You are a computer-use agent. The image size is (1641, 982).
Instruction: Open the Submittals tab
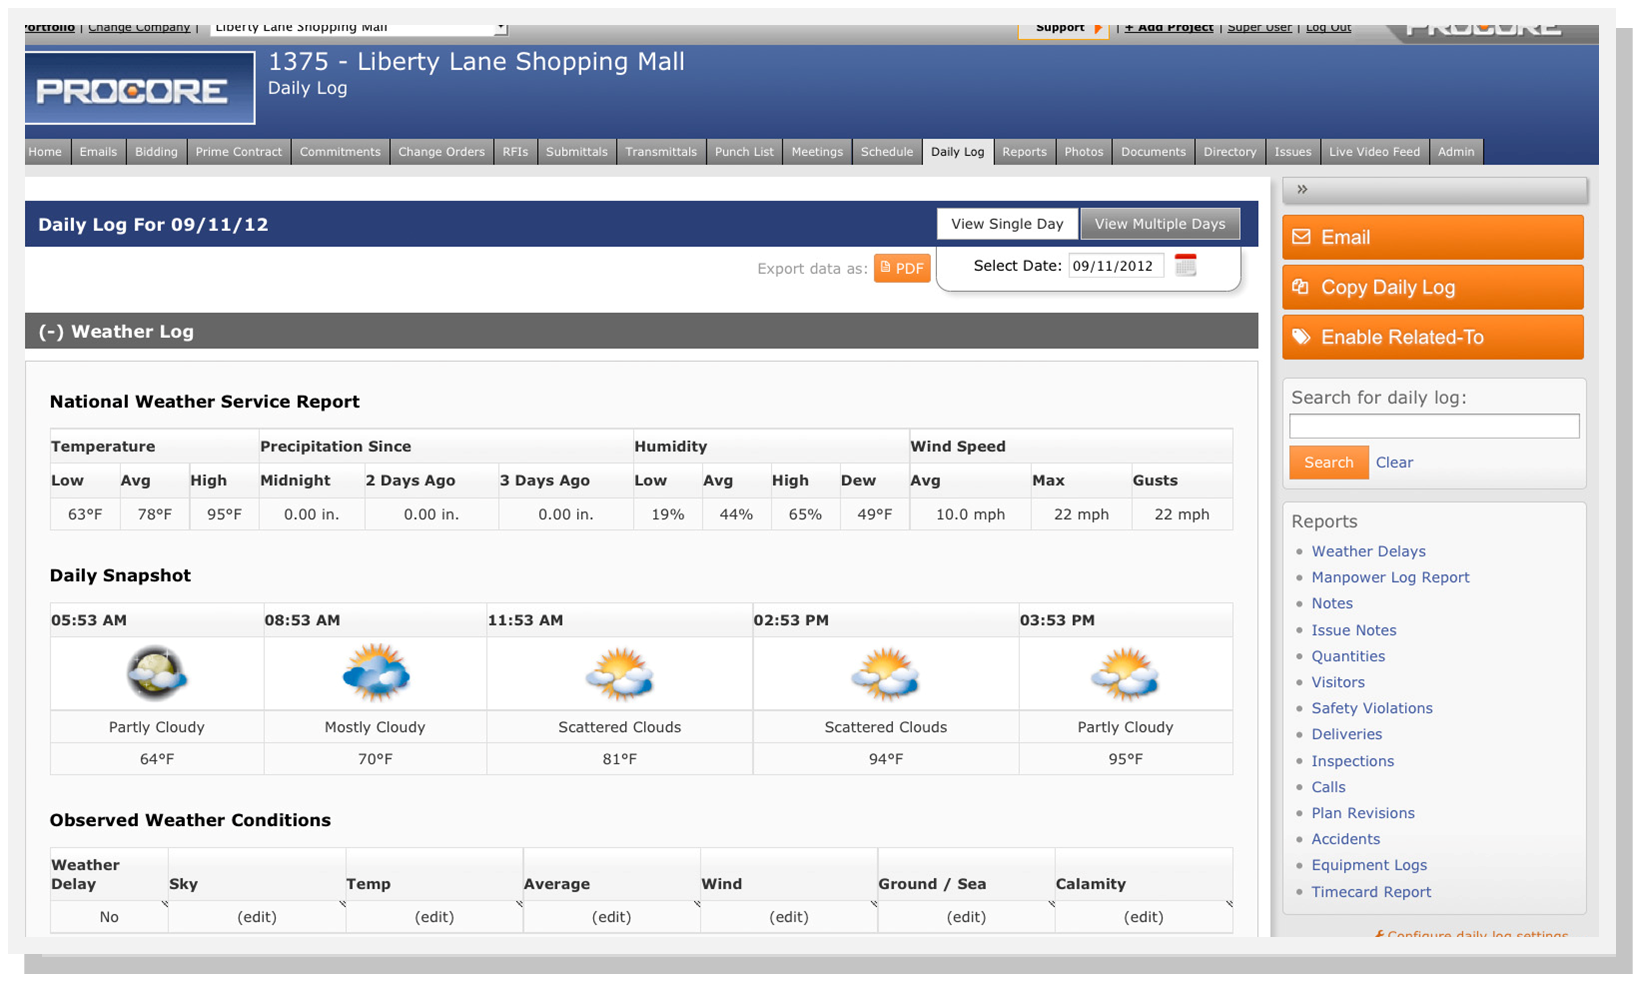576,152
